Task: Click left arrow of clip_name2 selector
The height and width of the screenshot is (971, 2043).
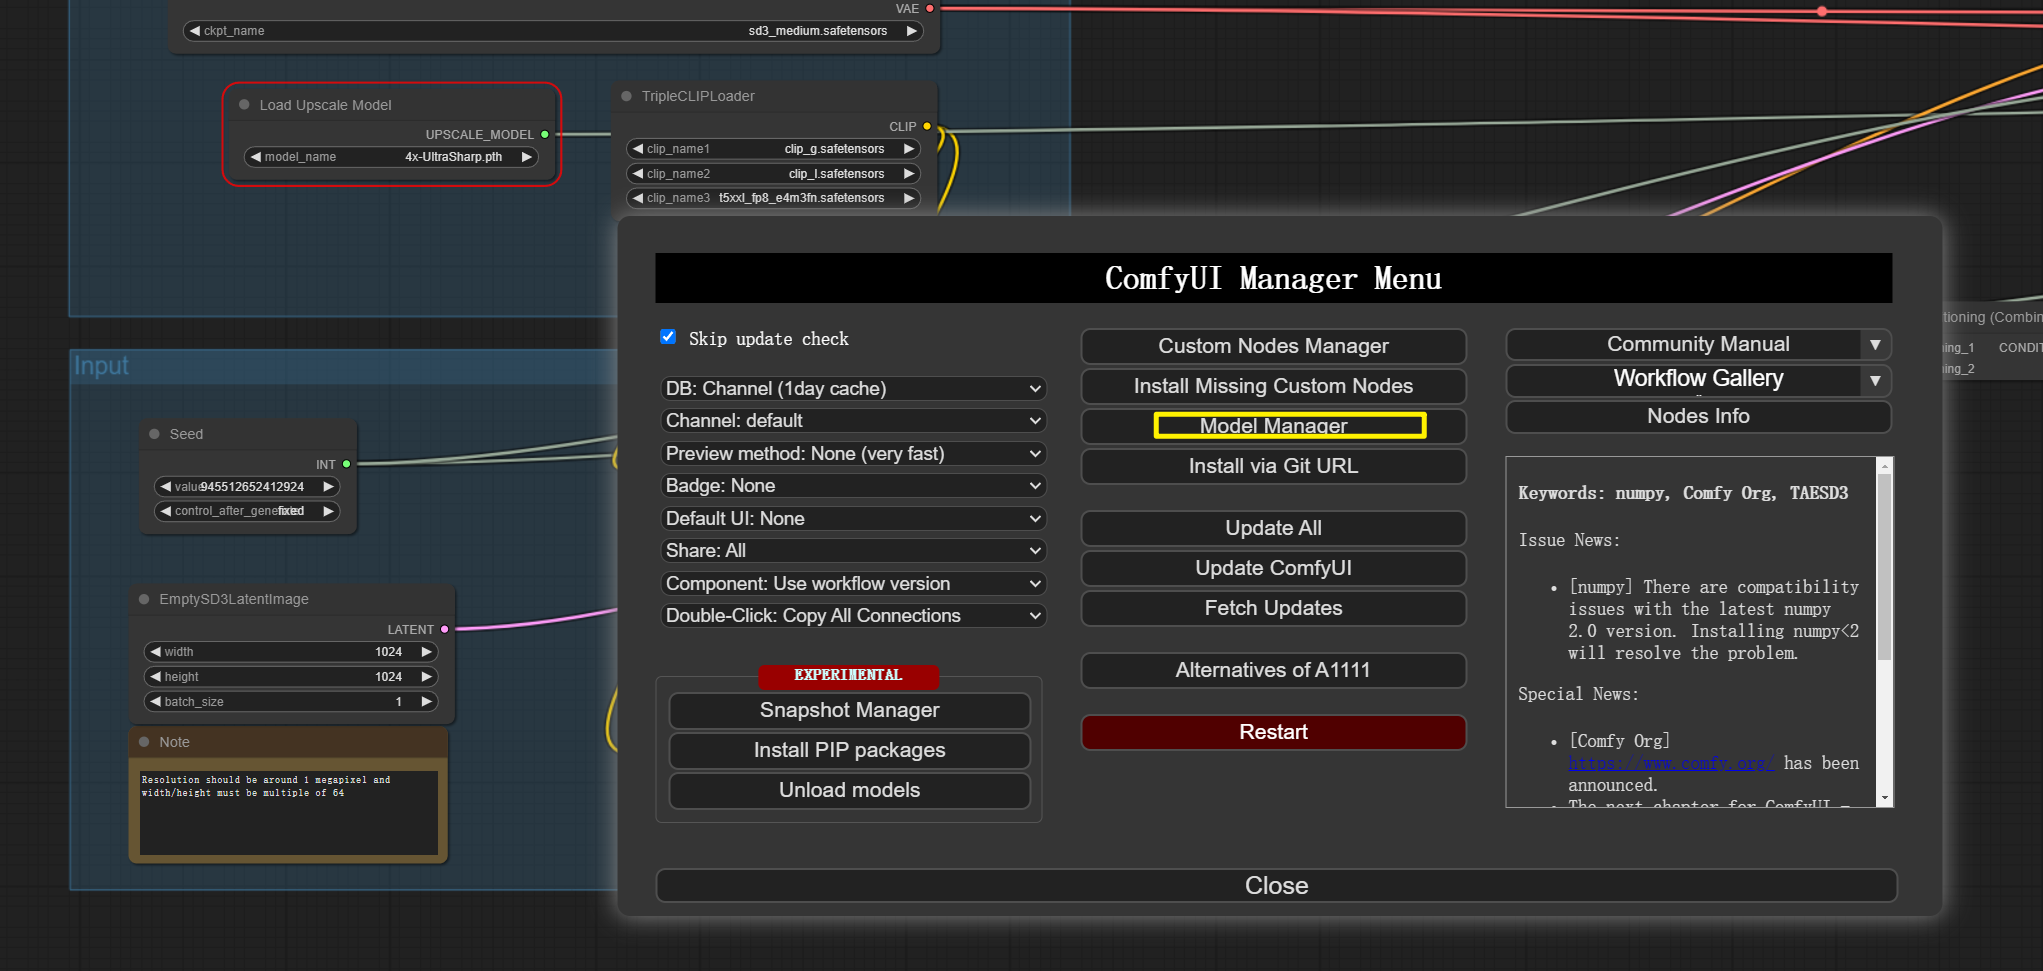Action: click(x=637, y=174)
